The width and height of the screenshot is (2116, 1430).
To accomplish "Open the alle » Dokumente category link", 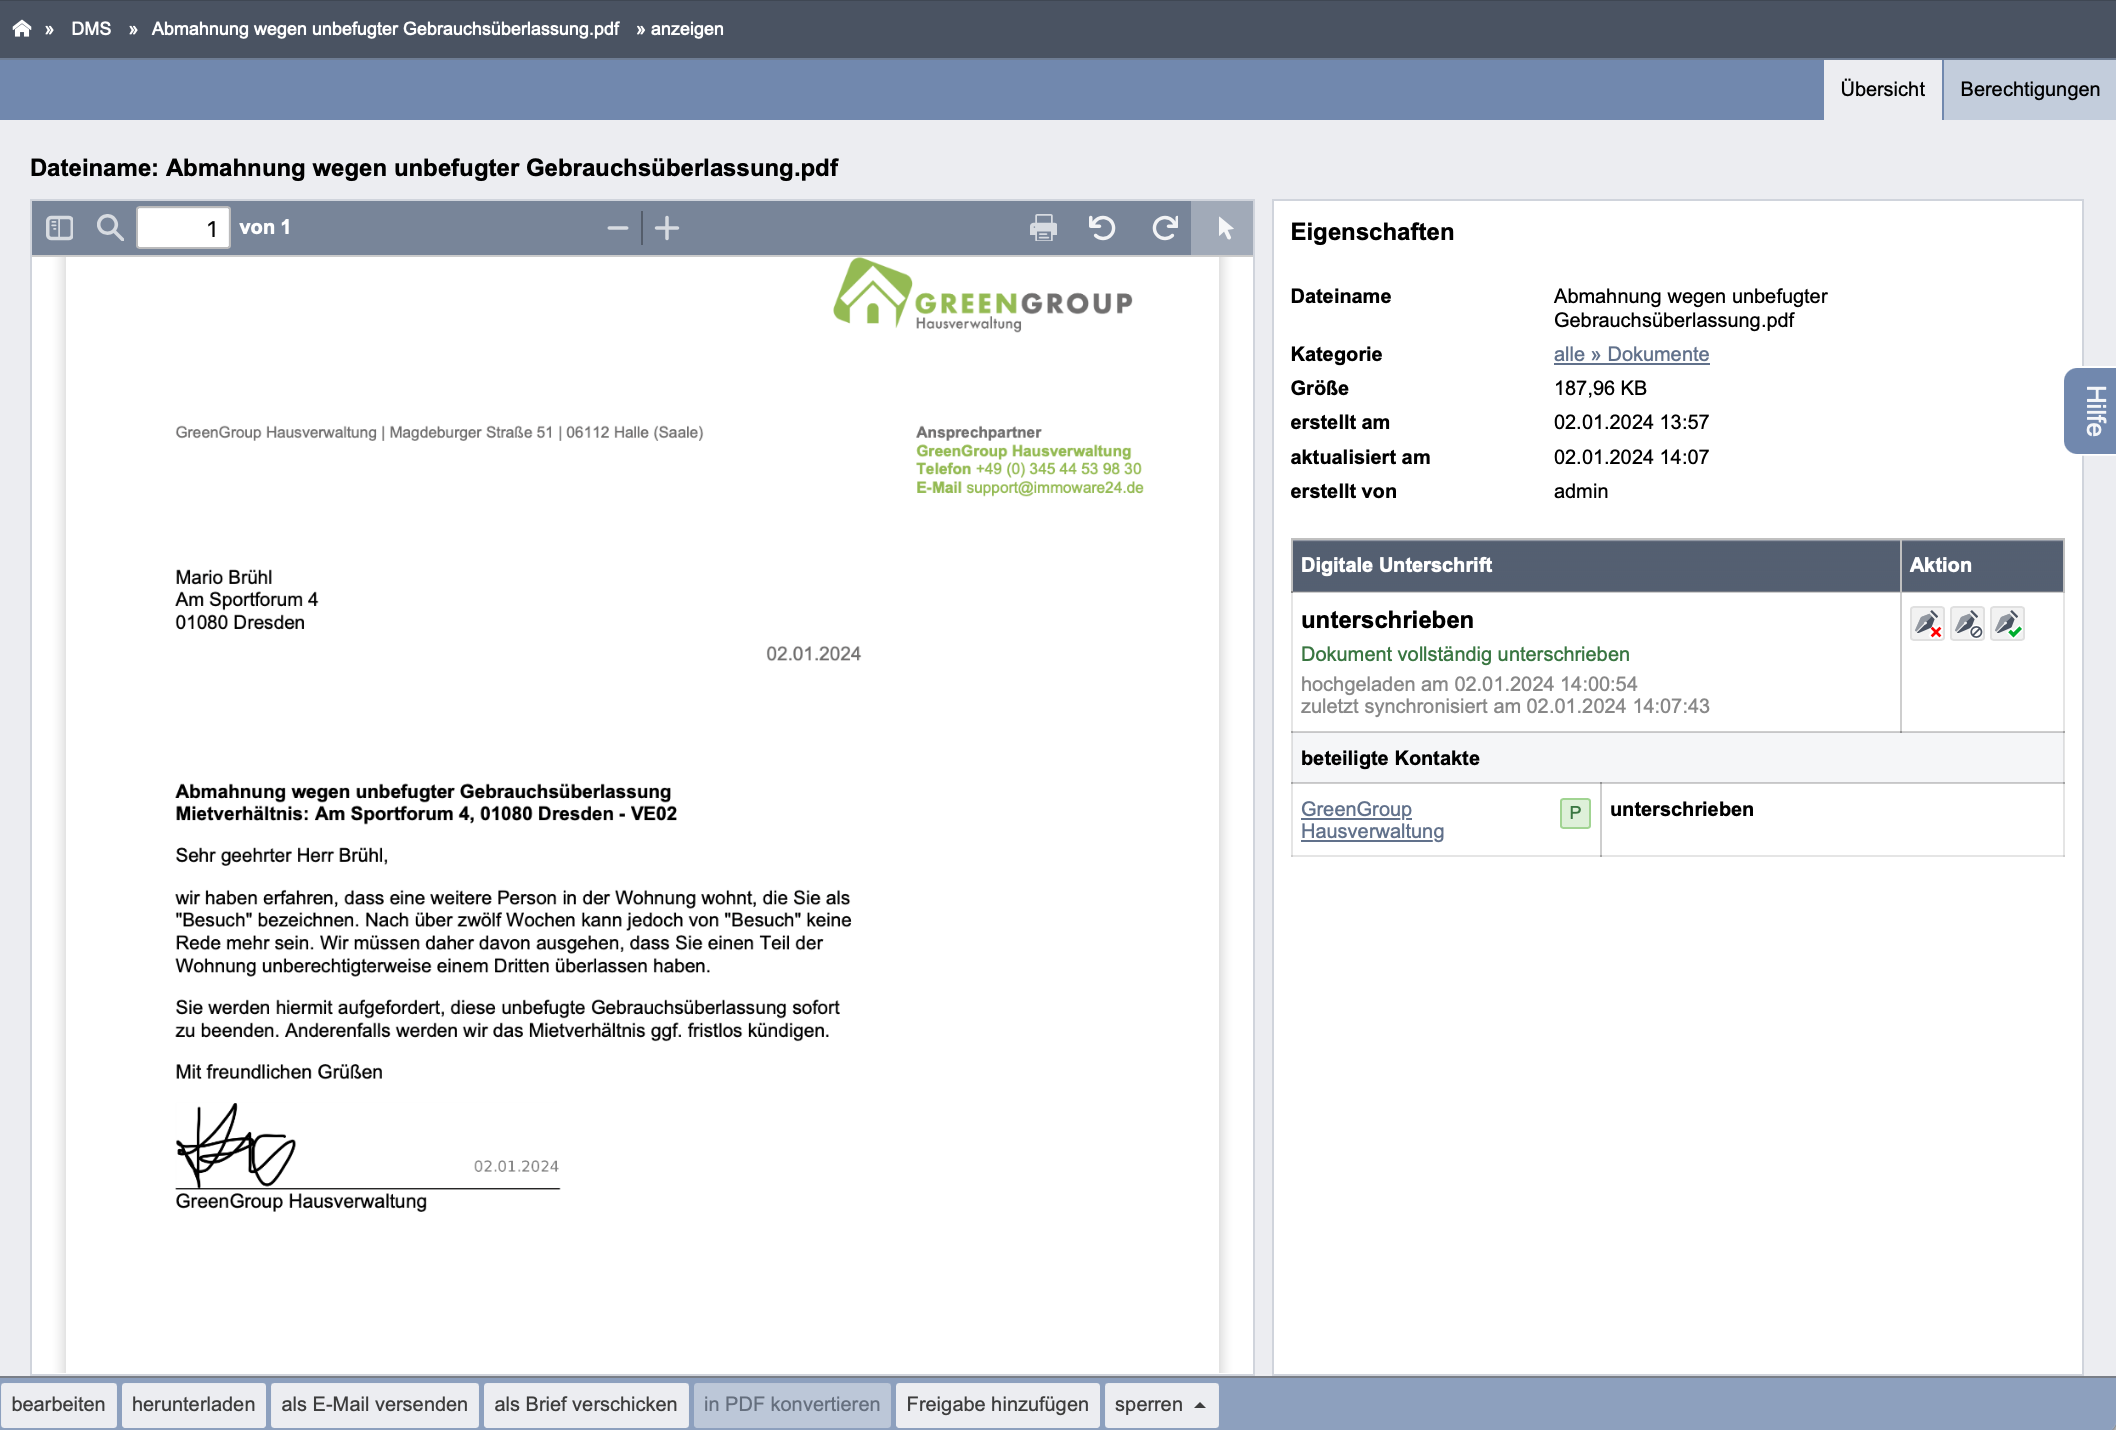I will (1631, 354).
